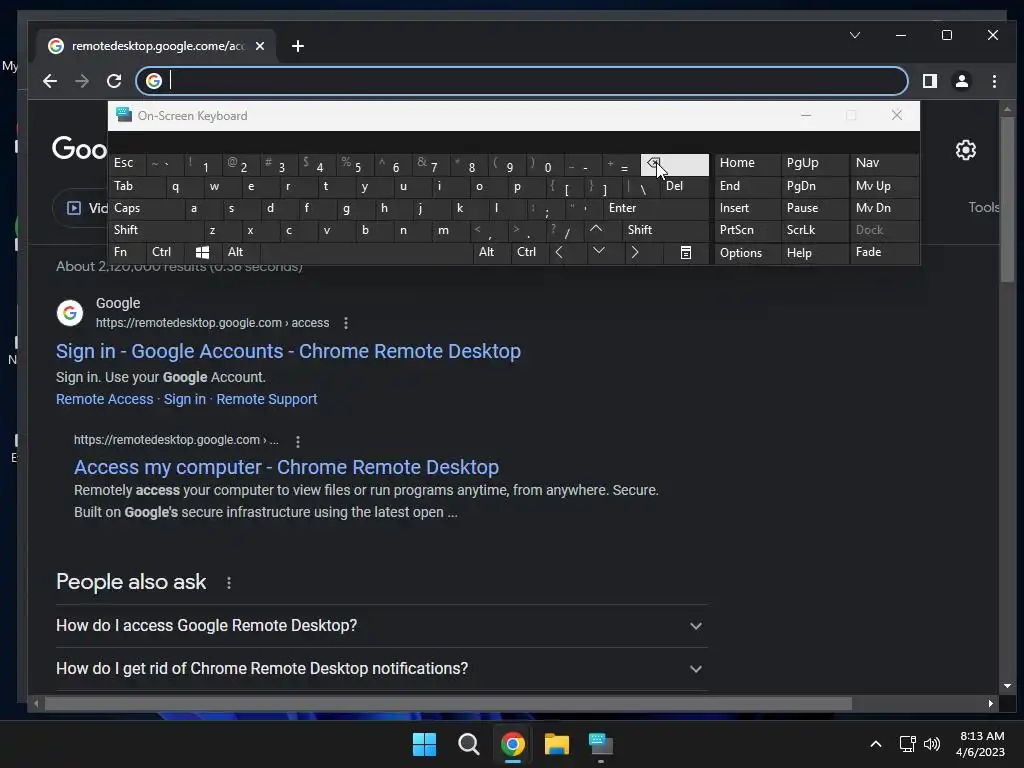Click the vertical scrollbar thumb in Chrome
This screenshot has width=1024, height=768.
[1007, 199]
